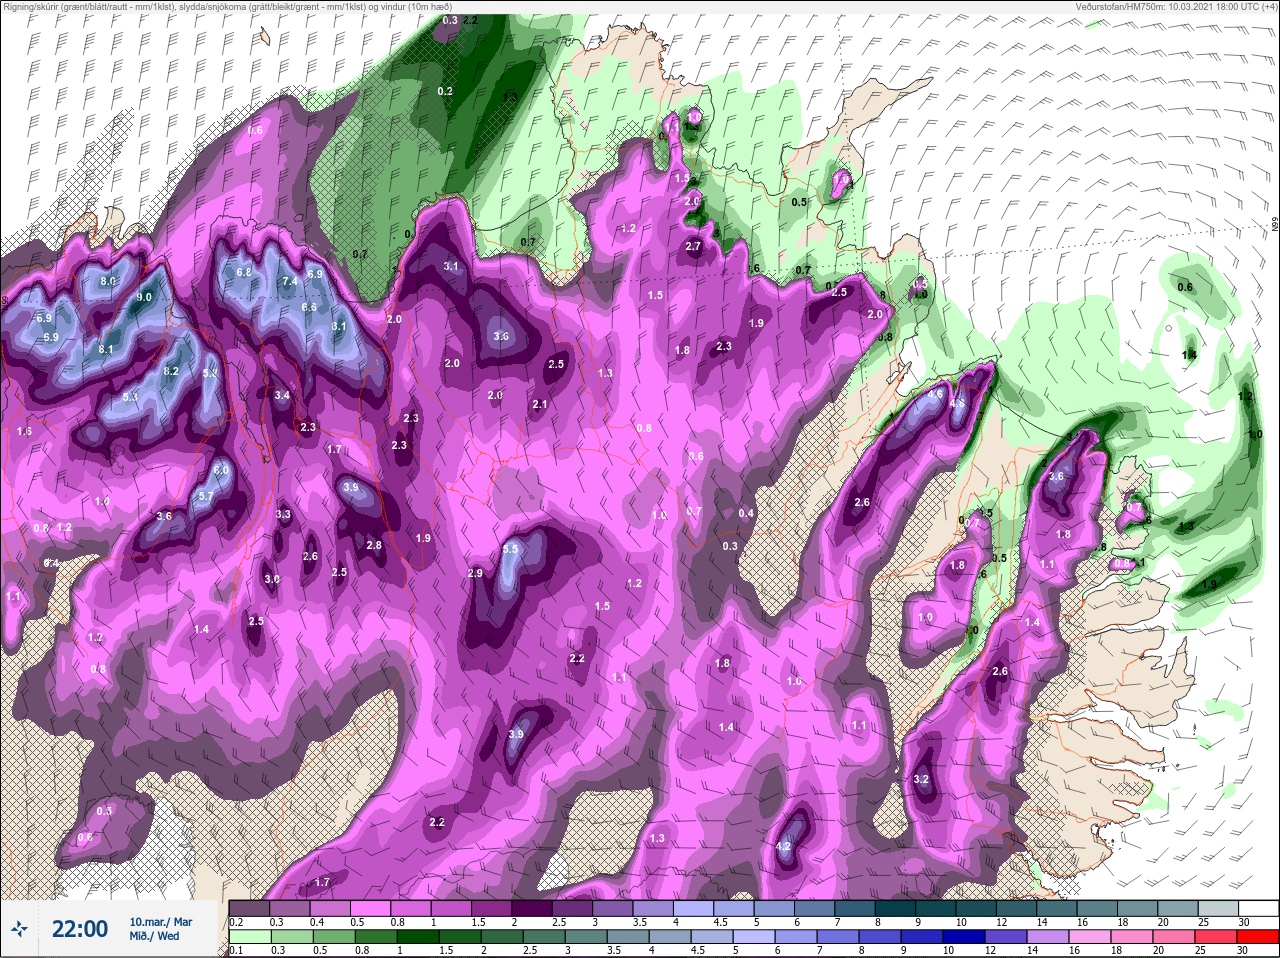Click the 5.3 precipitation value on the map
Screen dimensions: 1280x958
click(x=130, y=397)
